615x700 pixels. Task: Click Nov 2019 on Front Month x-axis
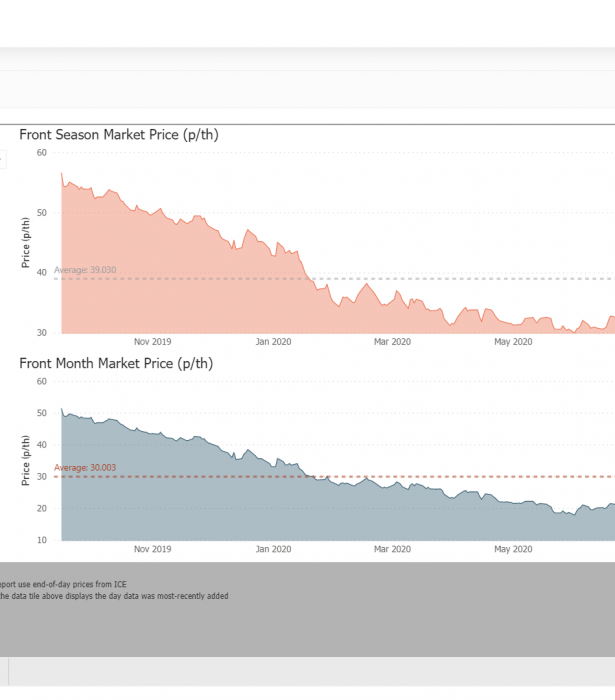(x=152, y=549)
